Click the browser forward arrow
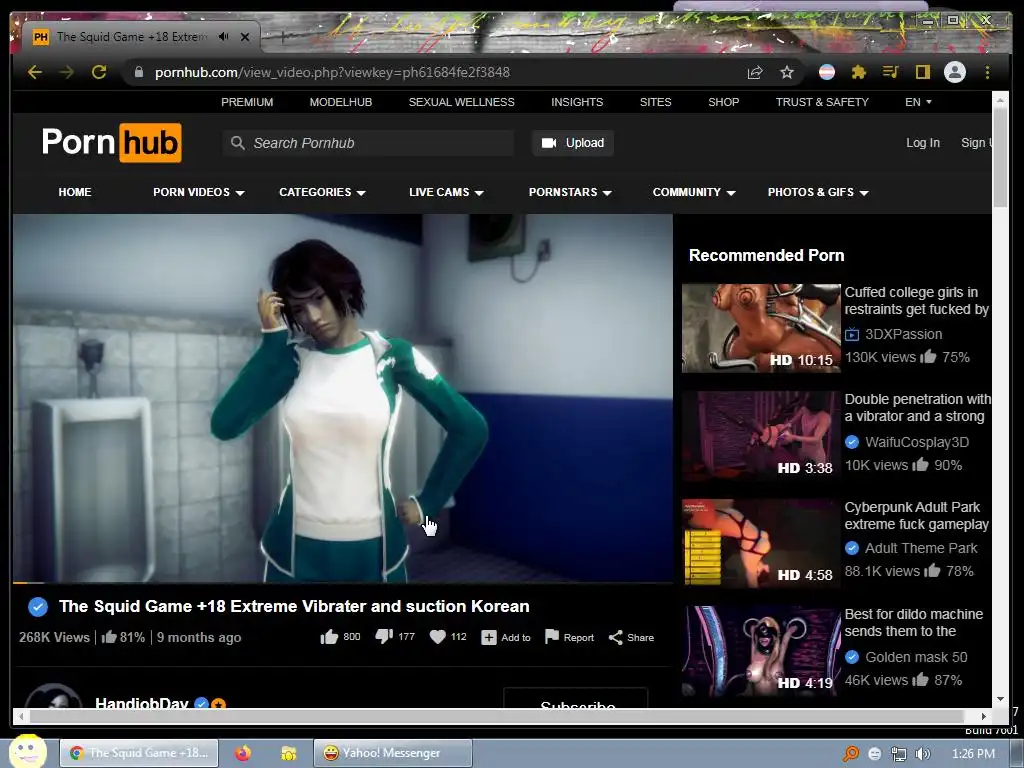This screenshot has height=768, width=1024. tap(67, 72)
